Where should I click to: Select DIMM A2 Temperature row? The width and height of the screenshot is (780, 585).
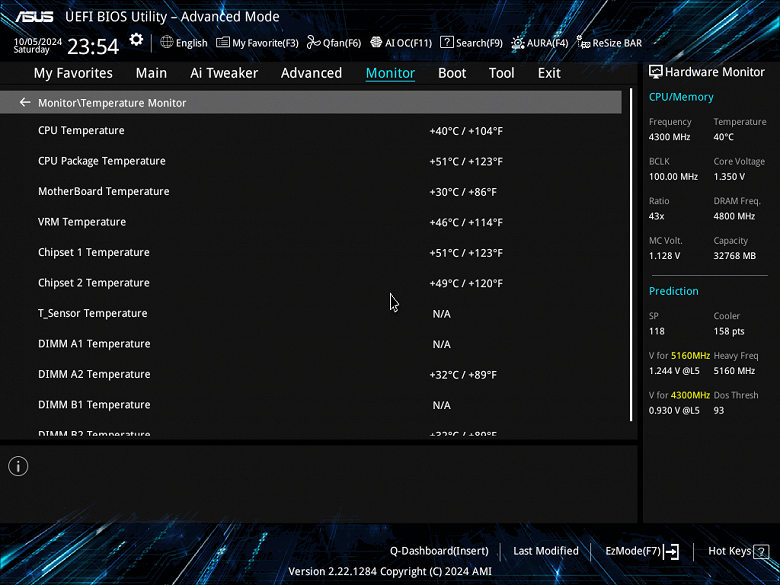tap(311, 375)
